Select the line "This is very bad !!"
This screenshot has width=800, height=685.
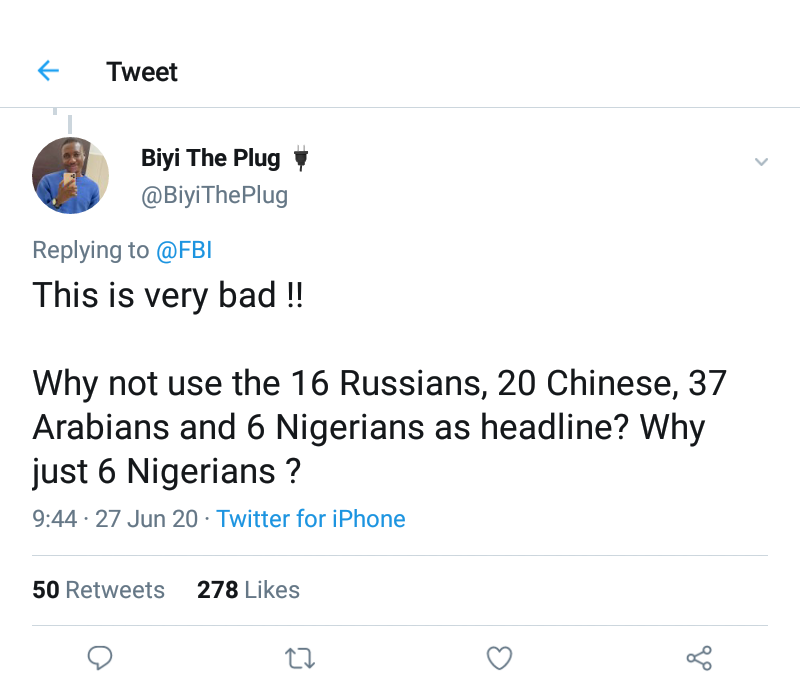(167, 295)
